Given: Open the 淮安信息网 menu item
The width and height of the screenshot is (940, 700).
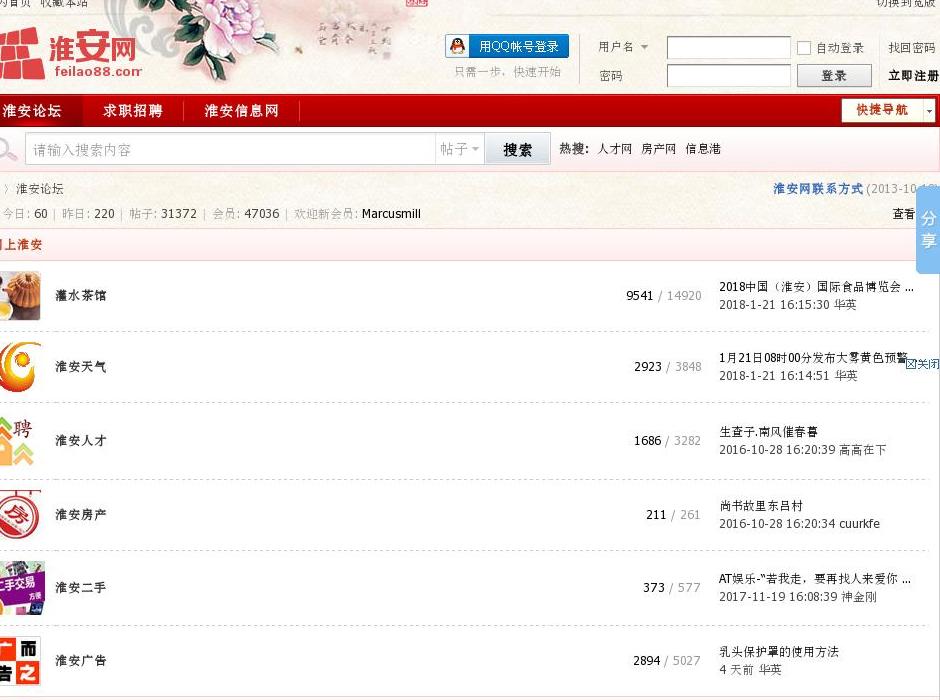Looking at the screenshot, I should coord(240,111).
